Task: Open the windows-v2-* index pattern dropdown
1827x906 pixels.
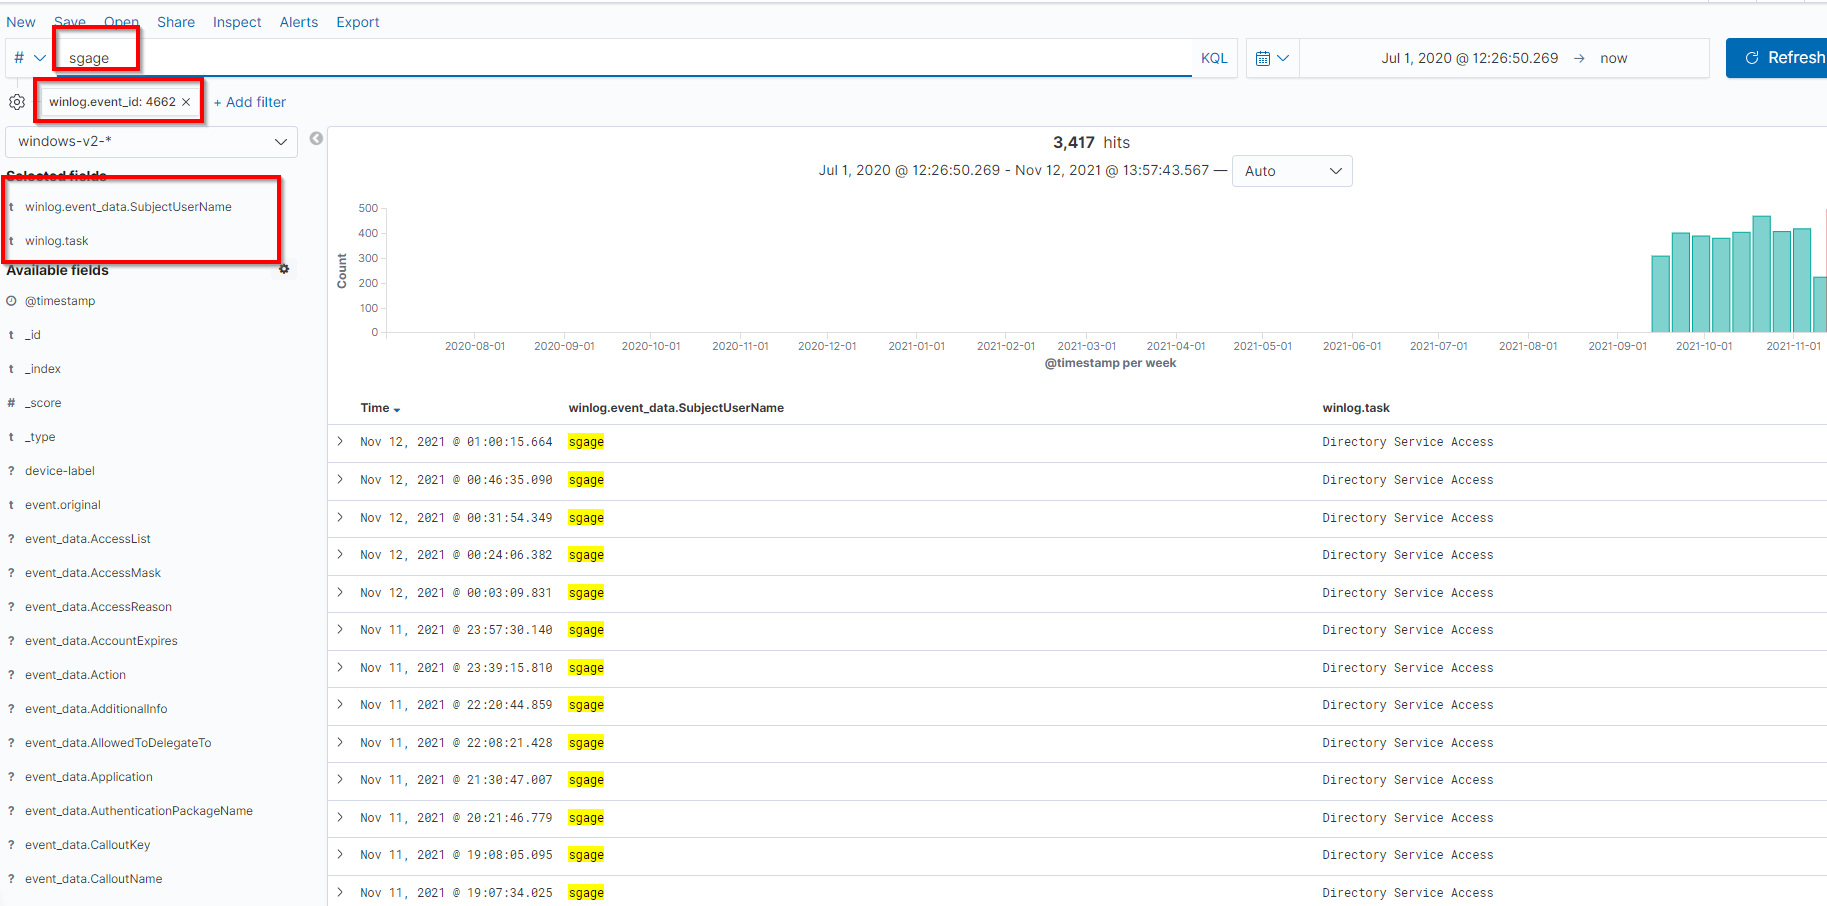Action: tap(152, 141)
